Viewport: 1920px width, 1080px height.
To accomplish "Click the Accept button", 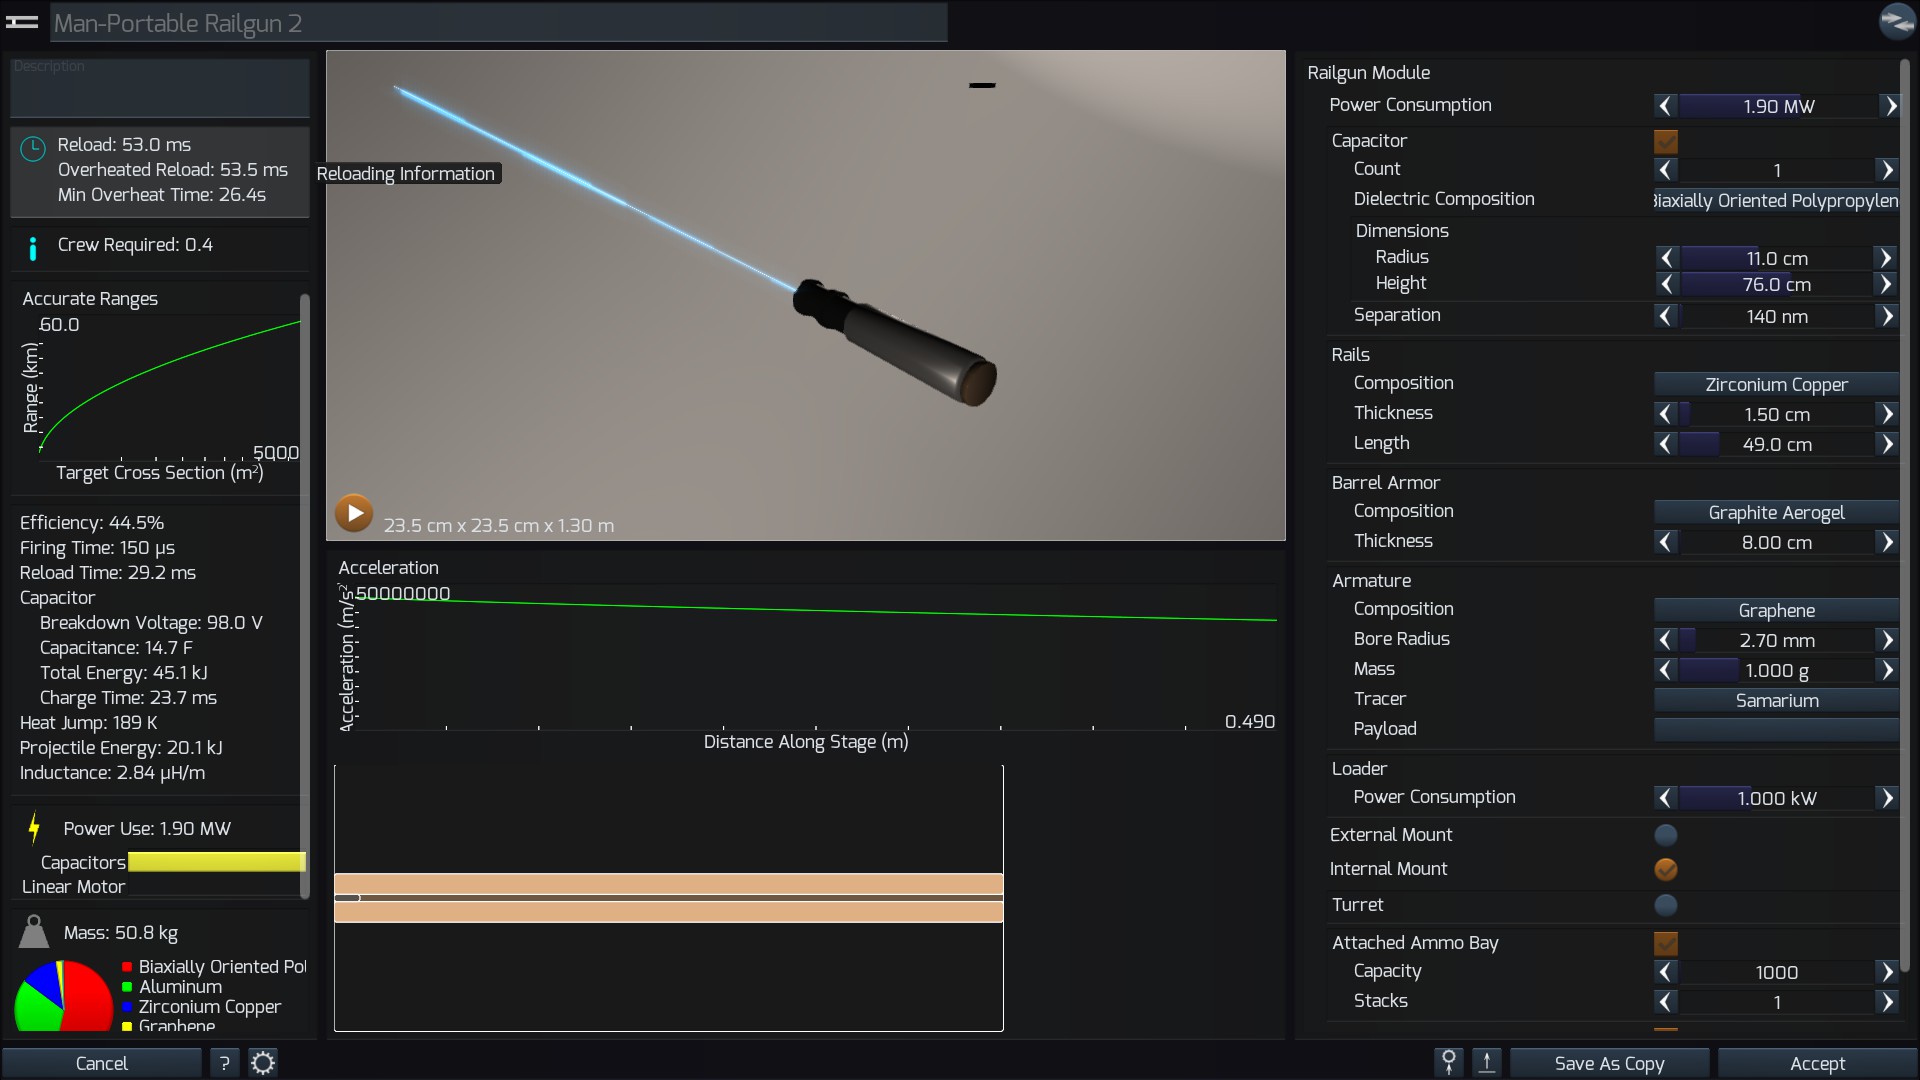I will coord(1817,1063).
